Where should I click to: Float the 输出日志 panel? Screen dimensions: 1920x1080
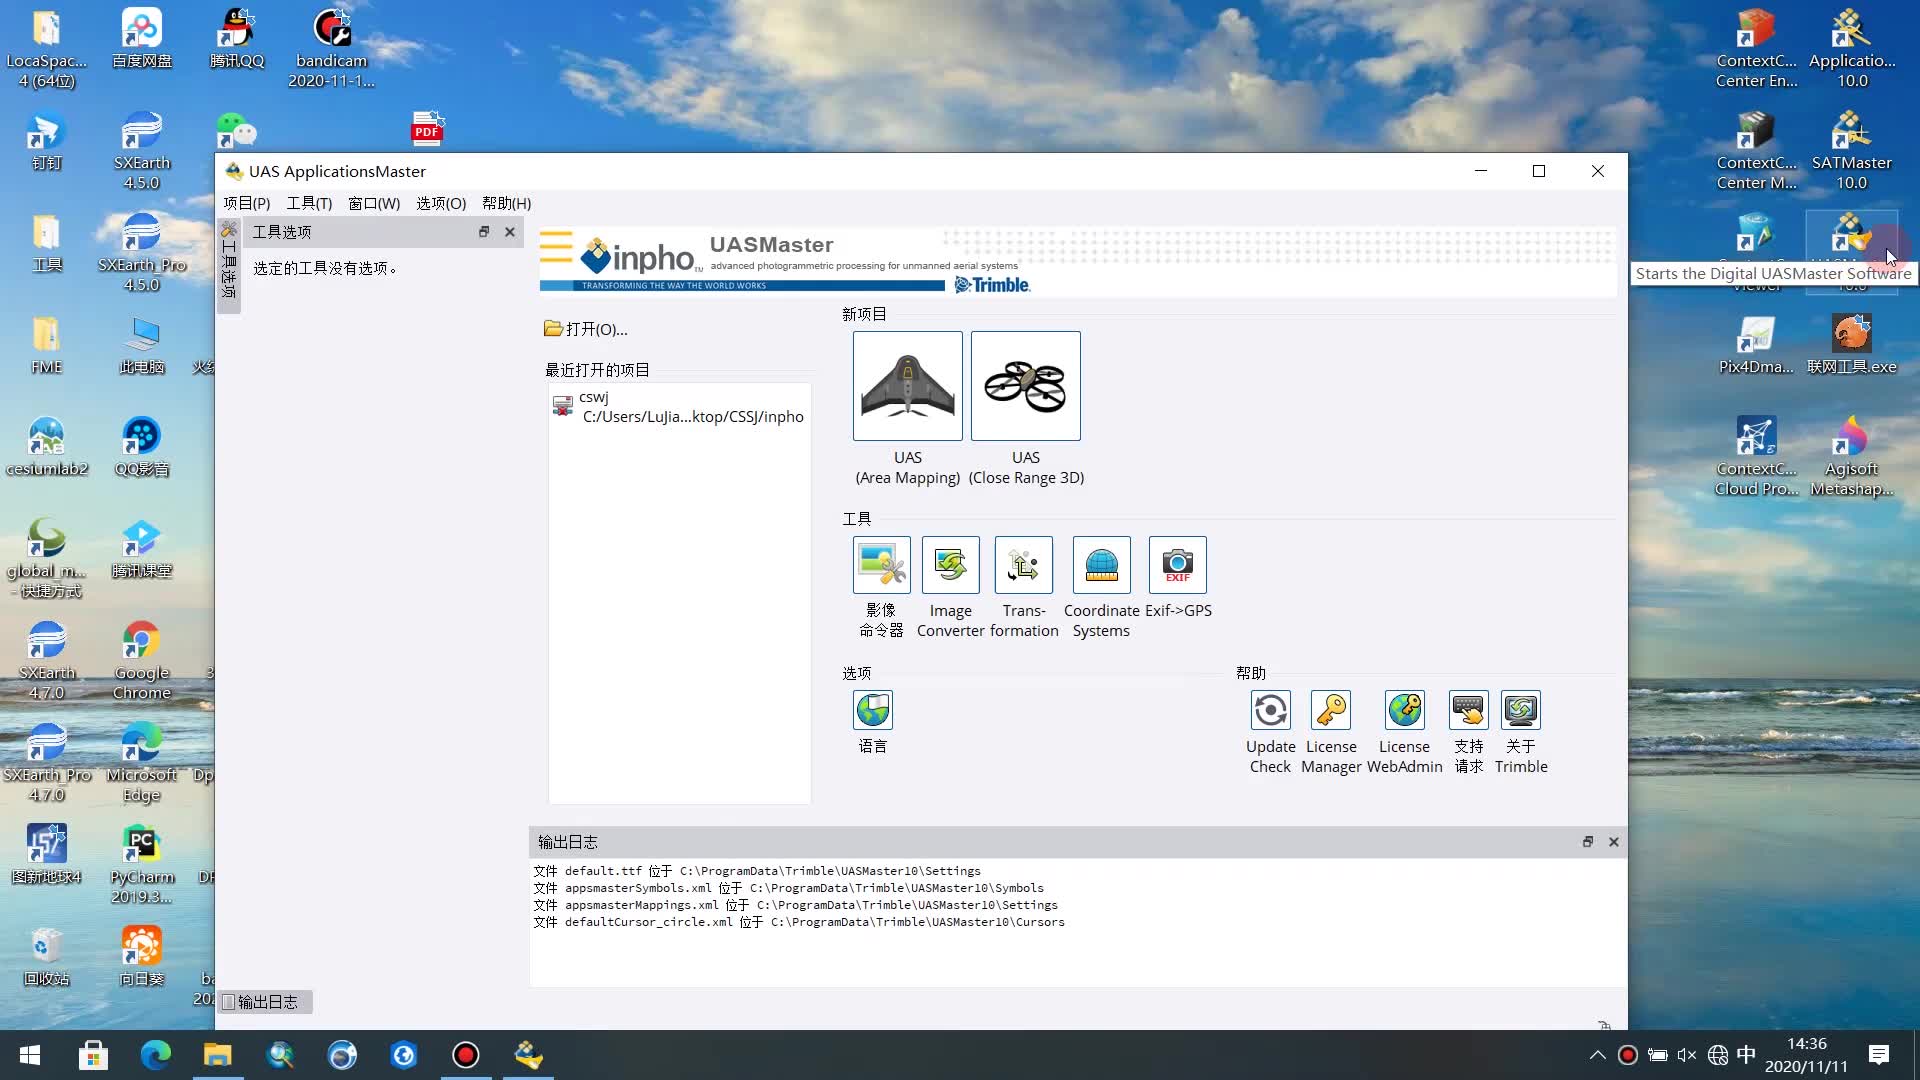1588,842
